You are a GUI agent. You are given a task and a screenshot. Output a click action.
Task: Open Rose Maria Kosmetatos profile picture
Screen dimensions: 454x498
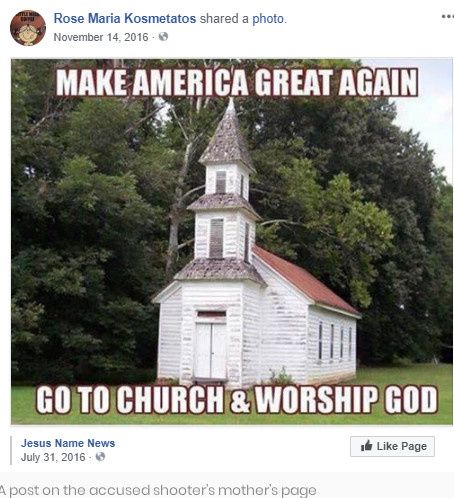point(28,28)
